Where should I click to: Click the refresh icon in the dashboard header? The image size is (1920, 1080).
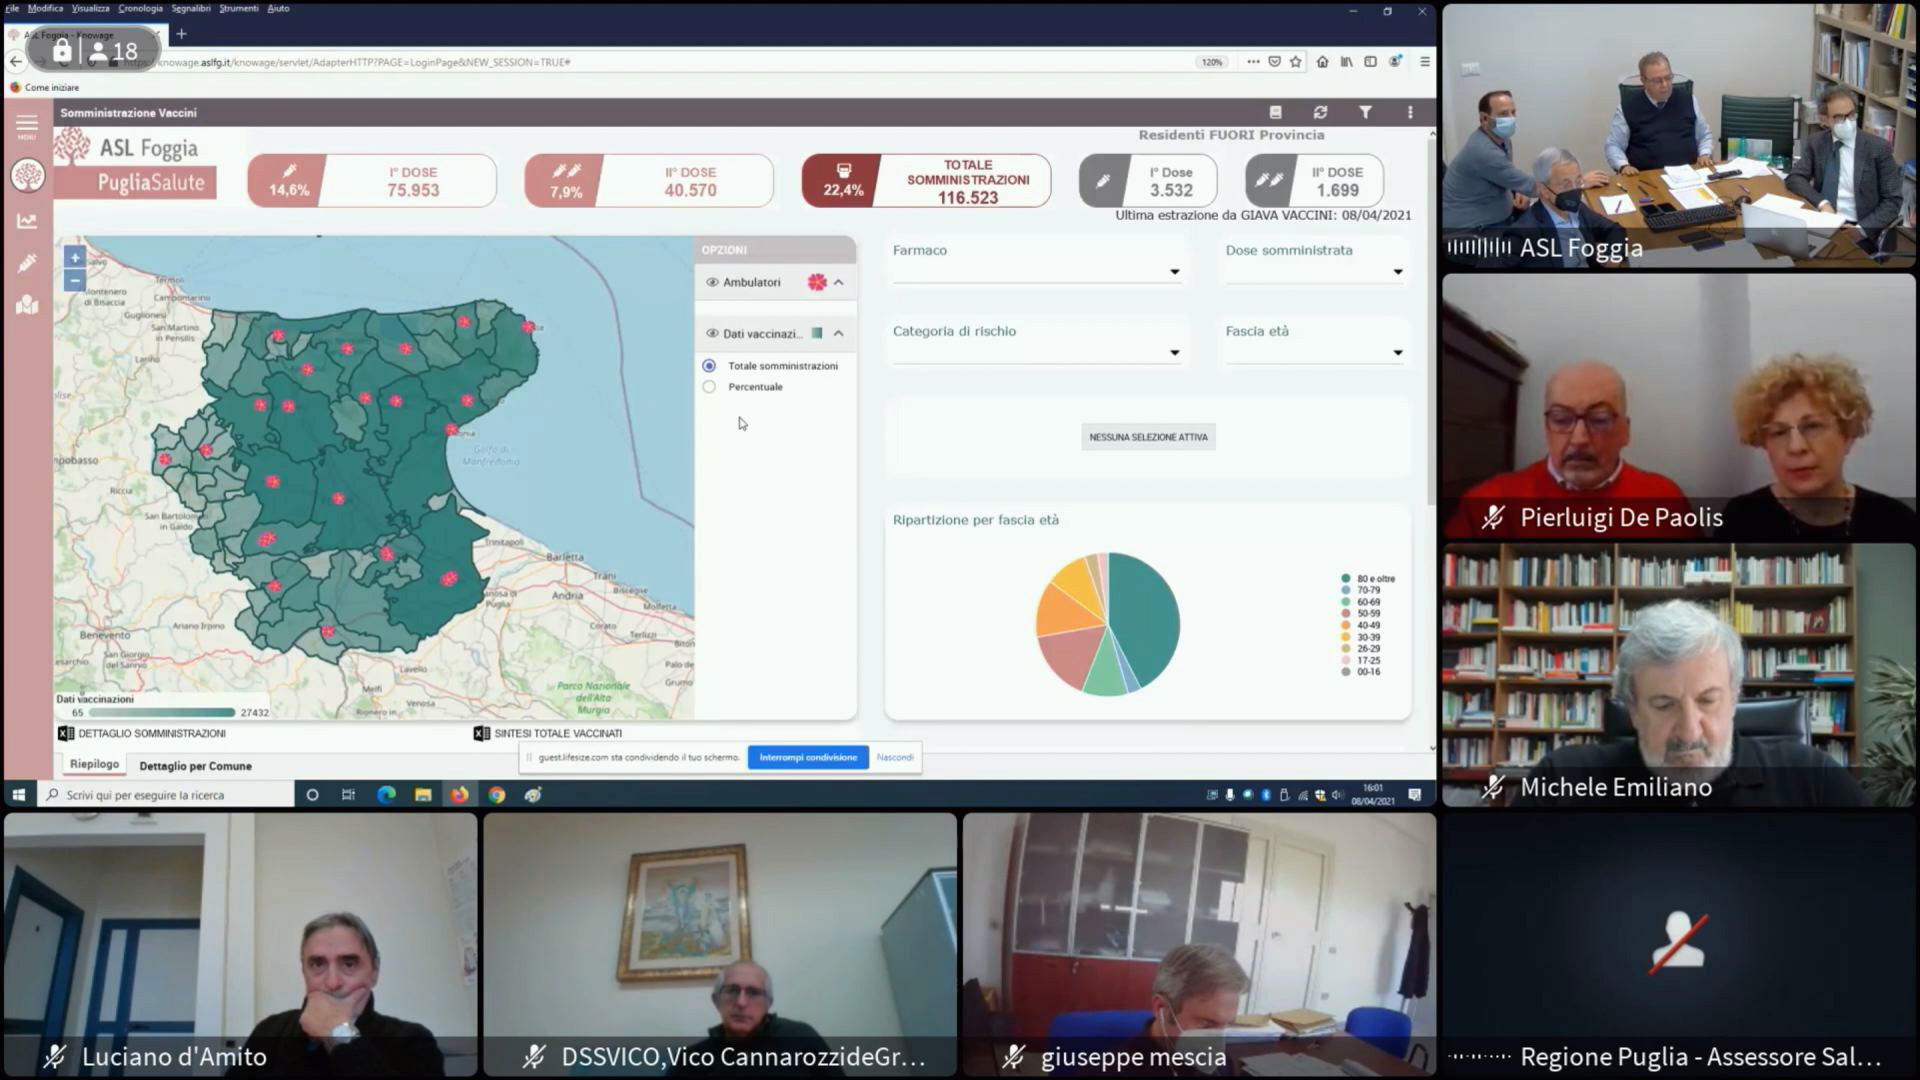click(1320, 113)
